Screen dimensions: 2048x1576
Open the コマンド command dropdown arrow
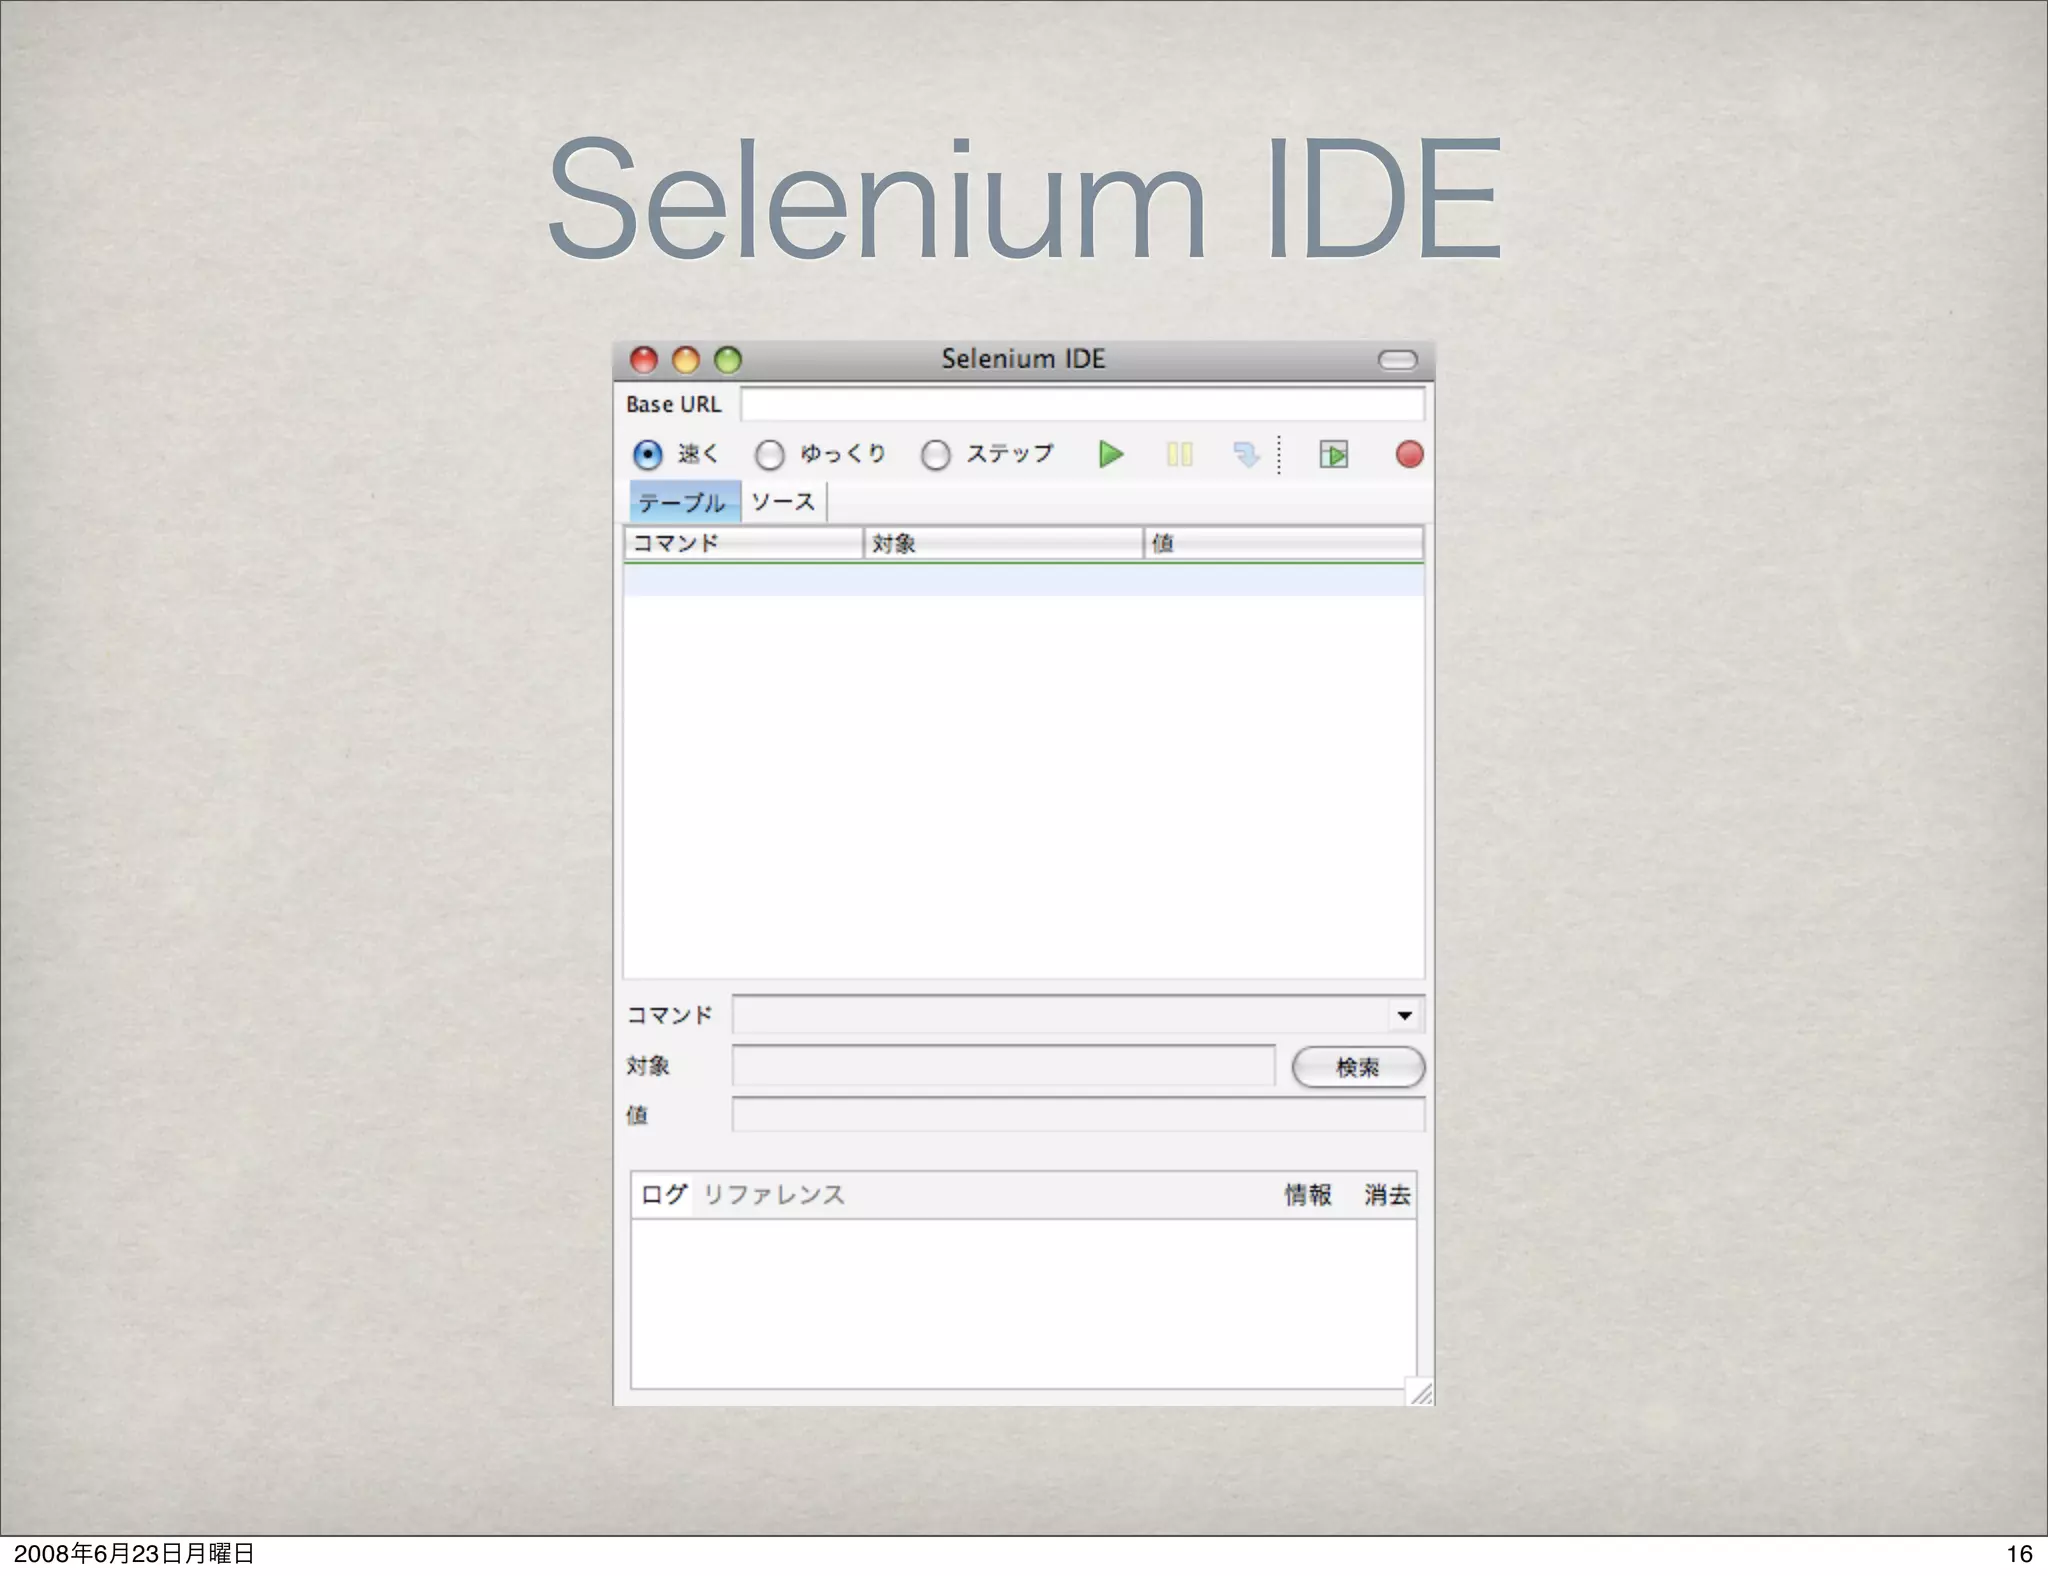(x=1404, y=1015)
